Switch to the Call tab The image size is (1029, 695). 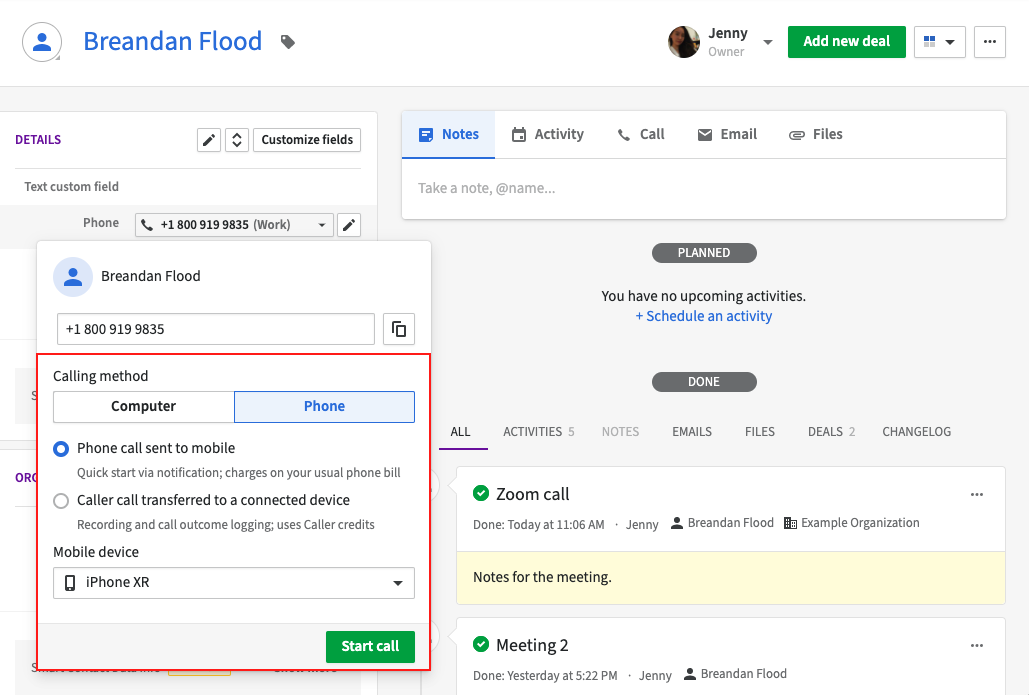[640, 135]
